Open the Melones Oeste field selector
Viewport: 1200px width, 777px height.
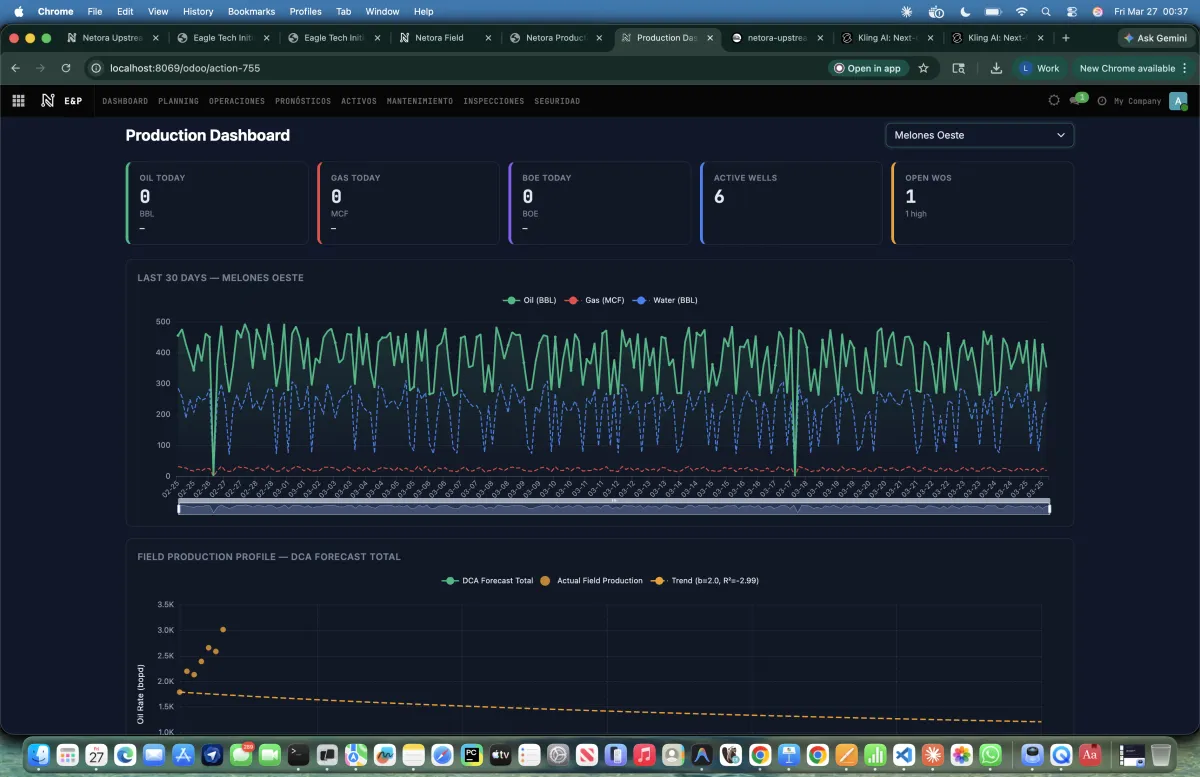(979, 134)
